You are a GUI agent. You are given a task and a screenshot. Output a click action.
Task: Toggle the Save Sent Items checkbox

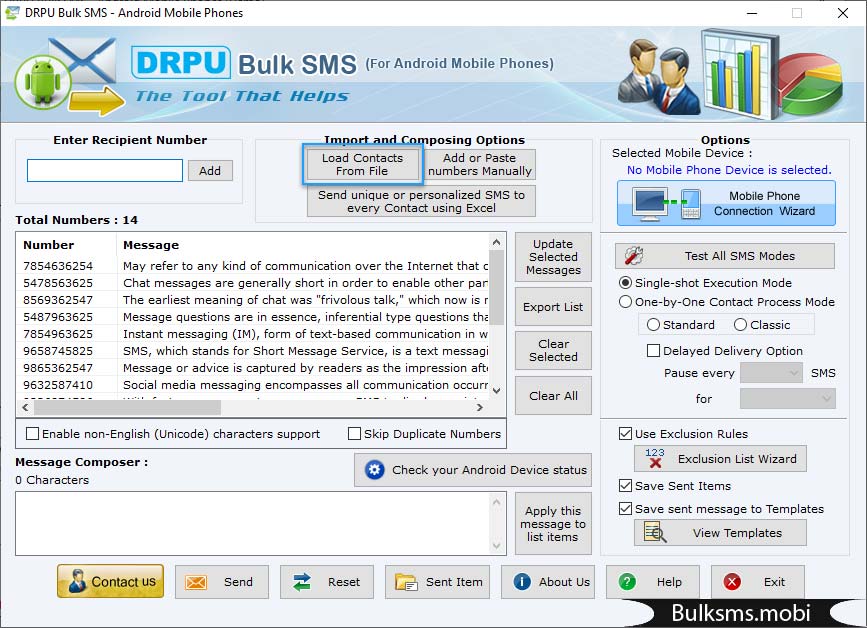click(625, 485)
